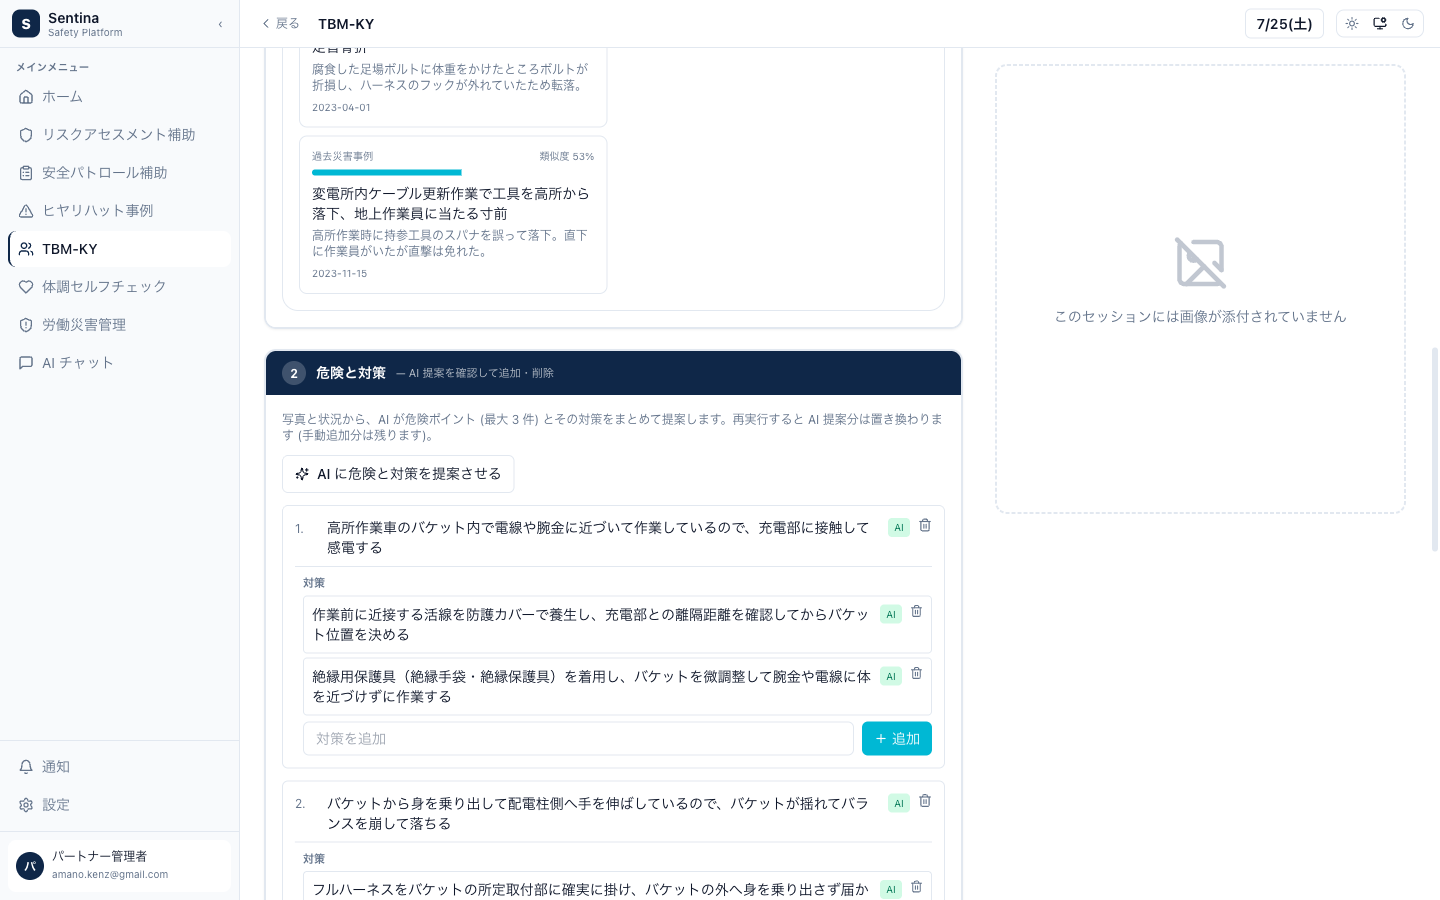Click the no-image placeholder icon

pyautogui.click(x=1200, y=263)
